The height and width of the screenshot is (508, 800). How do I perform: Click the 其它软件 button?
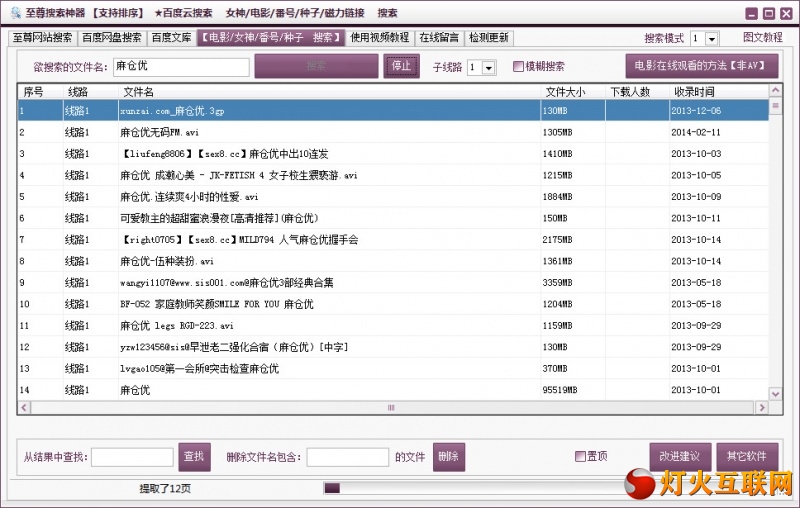click(x=747, y=456)
